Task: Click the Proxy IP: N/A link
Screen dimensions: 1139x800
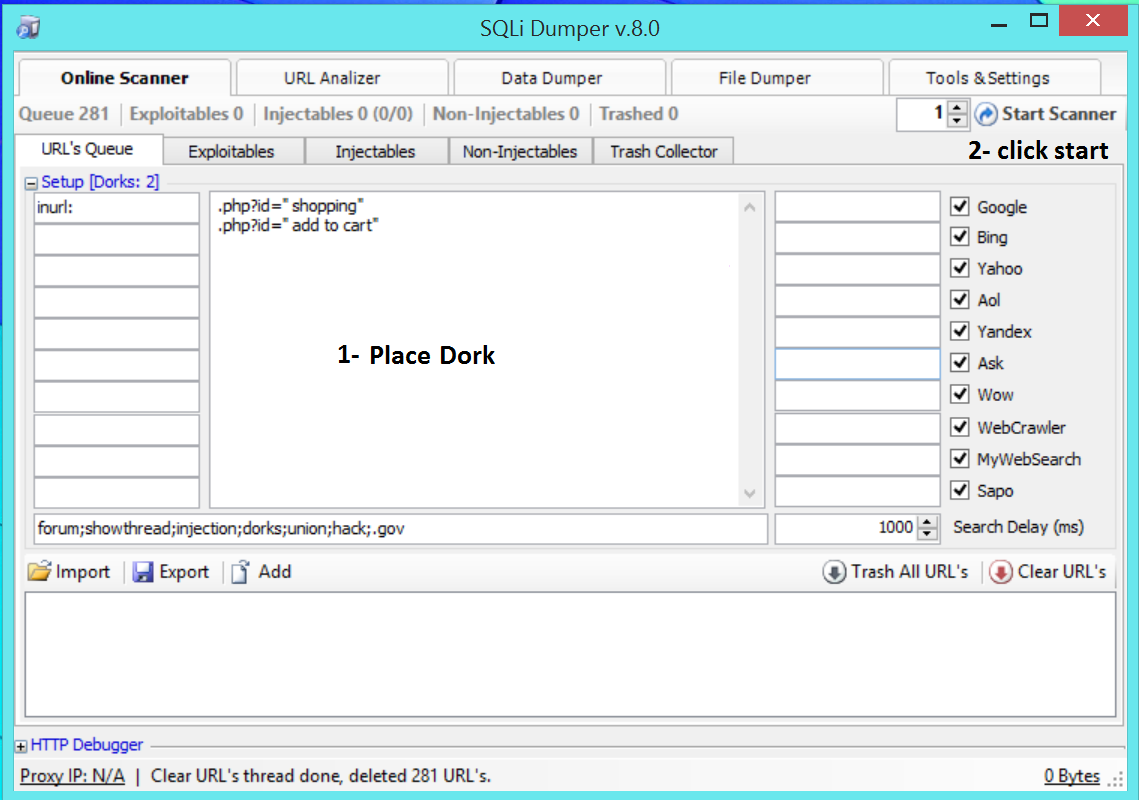Action: coord(72,776)
